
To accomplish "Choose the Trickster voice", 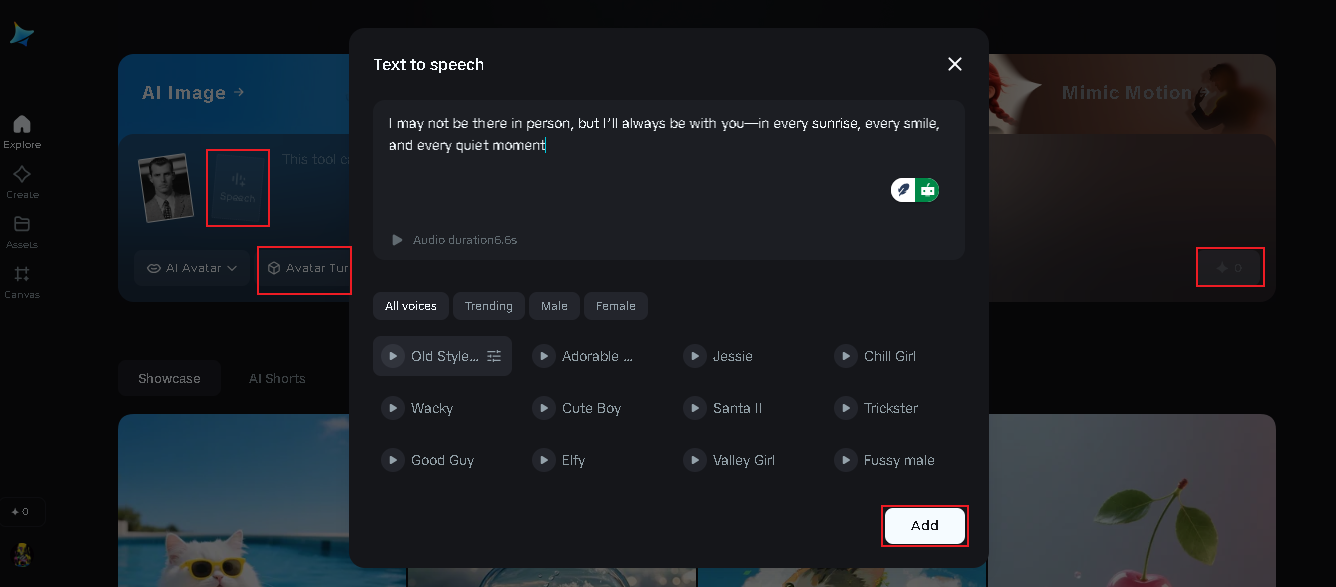I will [x=890, y=408].
